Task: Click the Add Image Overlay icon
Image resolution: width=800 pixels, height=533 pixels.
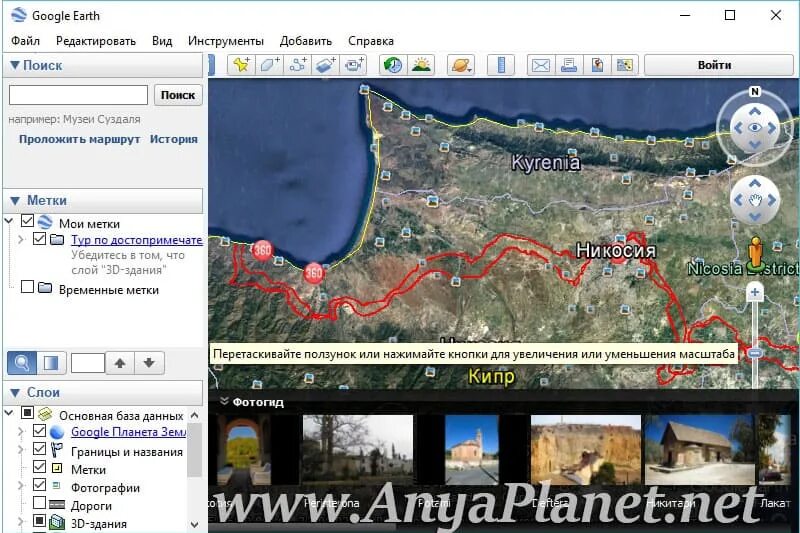Action: tap(325, 65)
